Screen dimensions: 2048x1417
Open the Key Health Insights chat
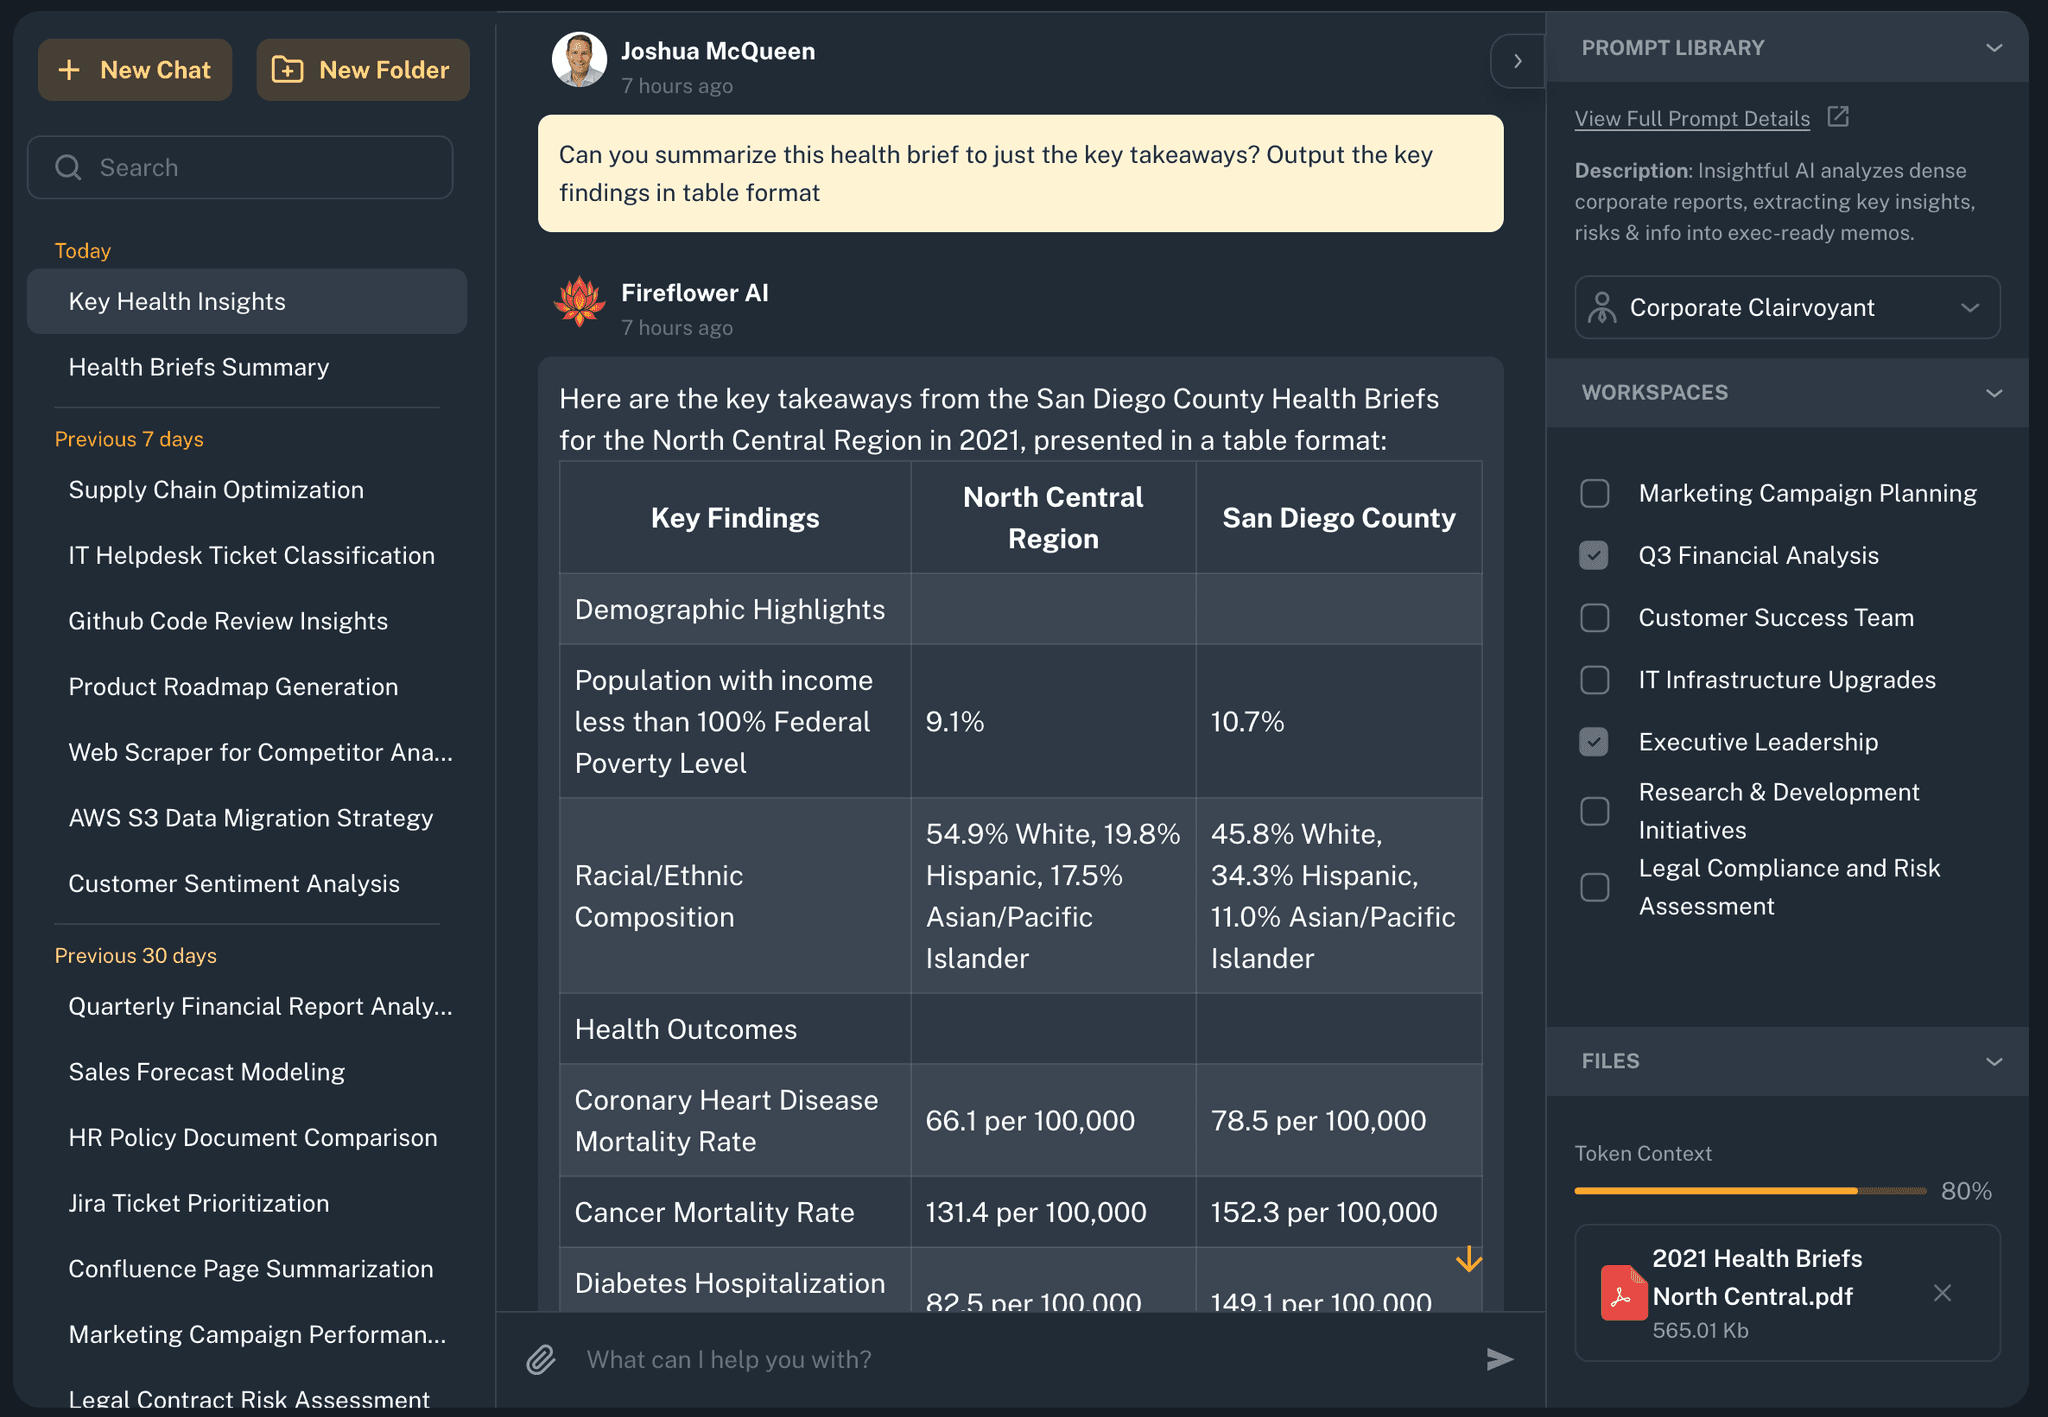tap(247, 301)
